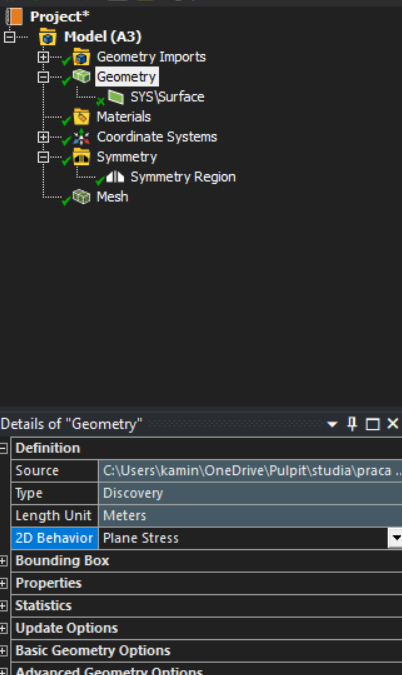Image resolution: width=402 pixels, height=675 pixels.
Task: Expand the Bounding Box section
Action: click(x=3, y=560)
